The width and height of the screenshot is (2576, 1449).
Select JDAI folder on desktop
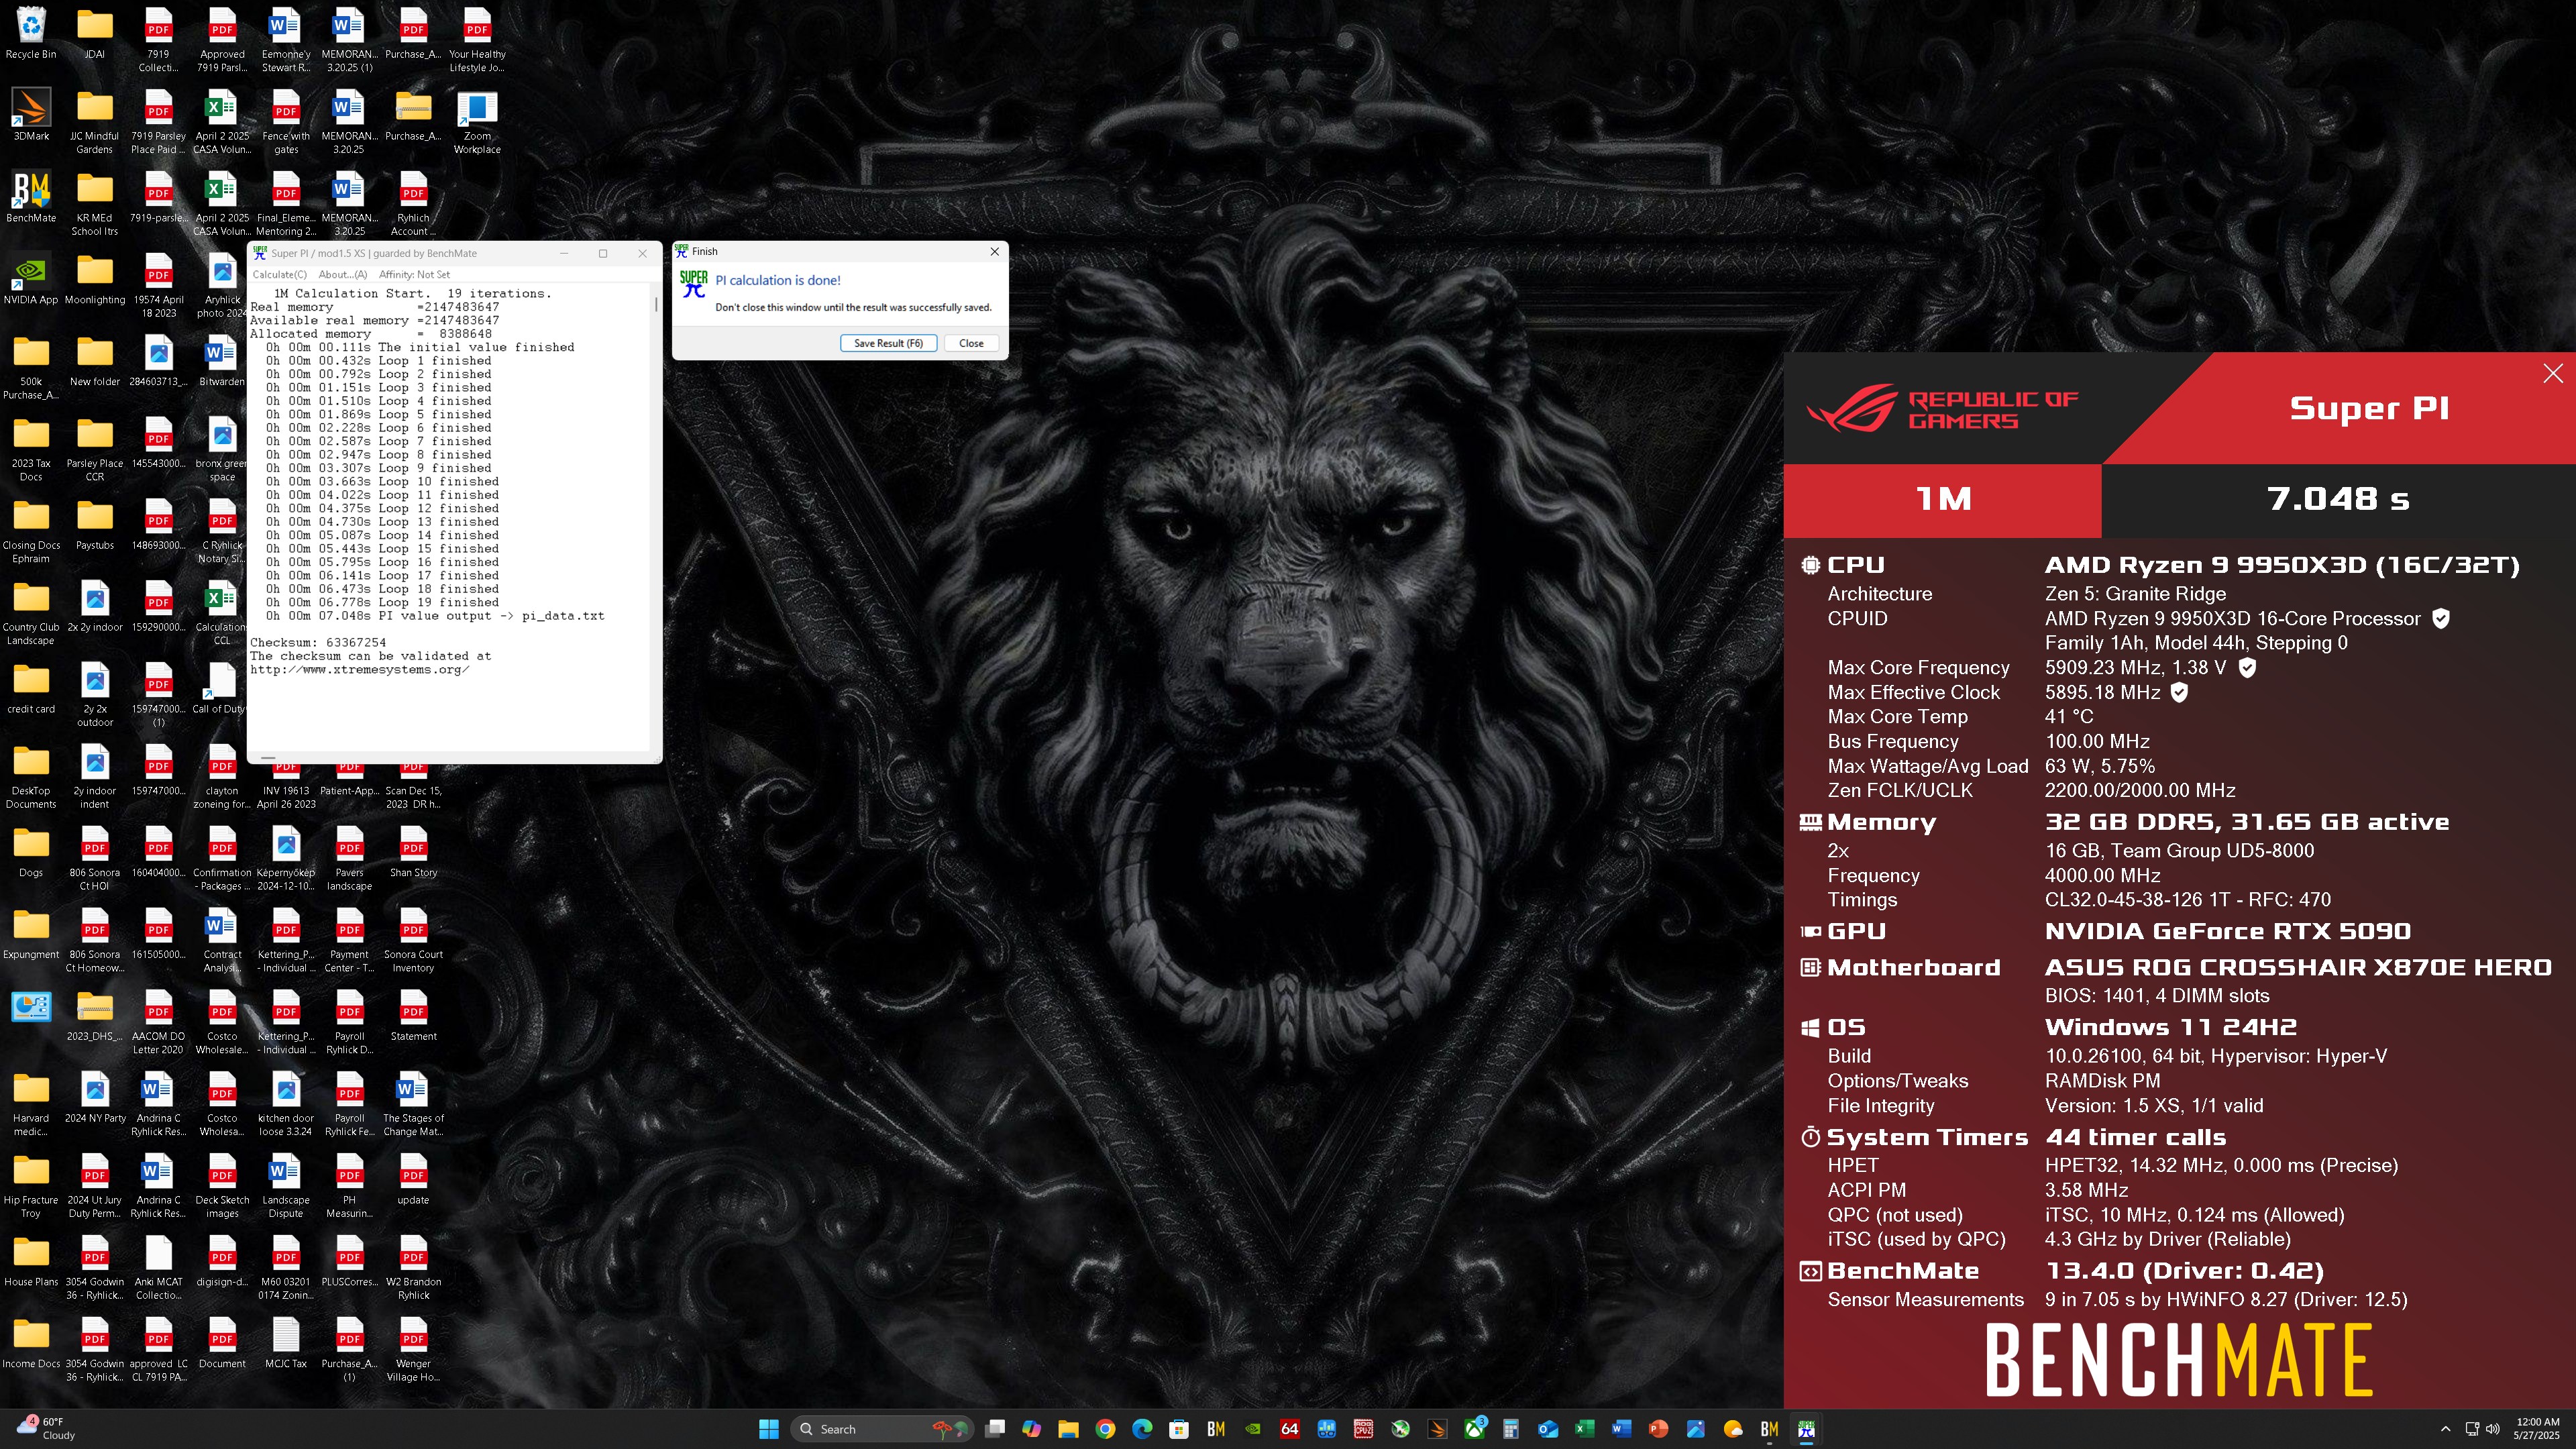tap(95, 34)
